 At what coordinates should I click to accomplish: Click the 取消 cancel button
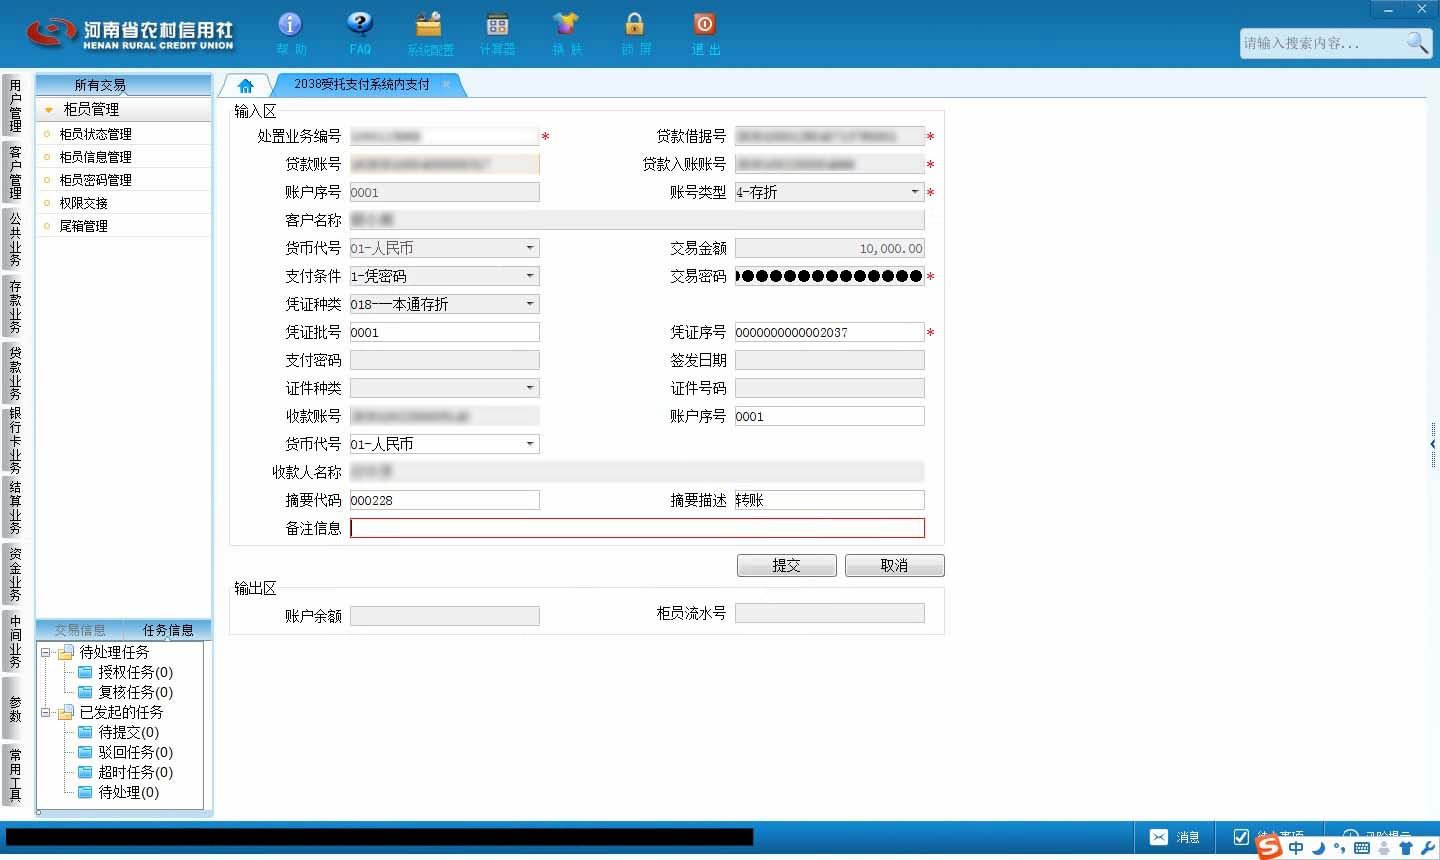[895, 566]
